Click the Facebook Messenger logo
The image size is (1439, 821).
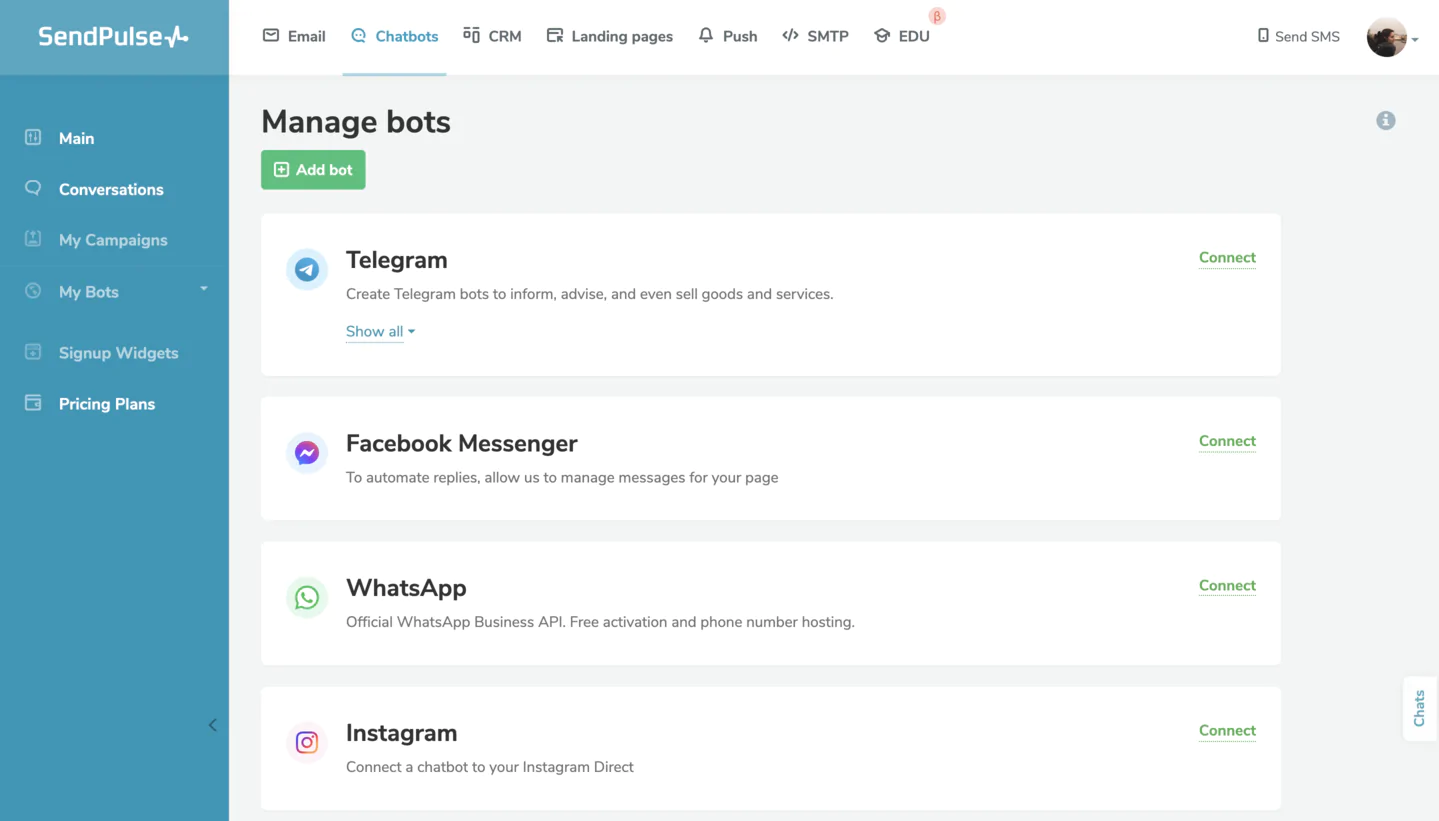[307, 453]
